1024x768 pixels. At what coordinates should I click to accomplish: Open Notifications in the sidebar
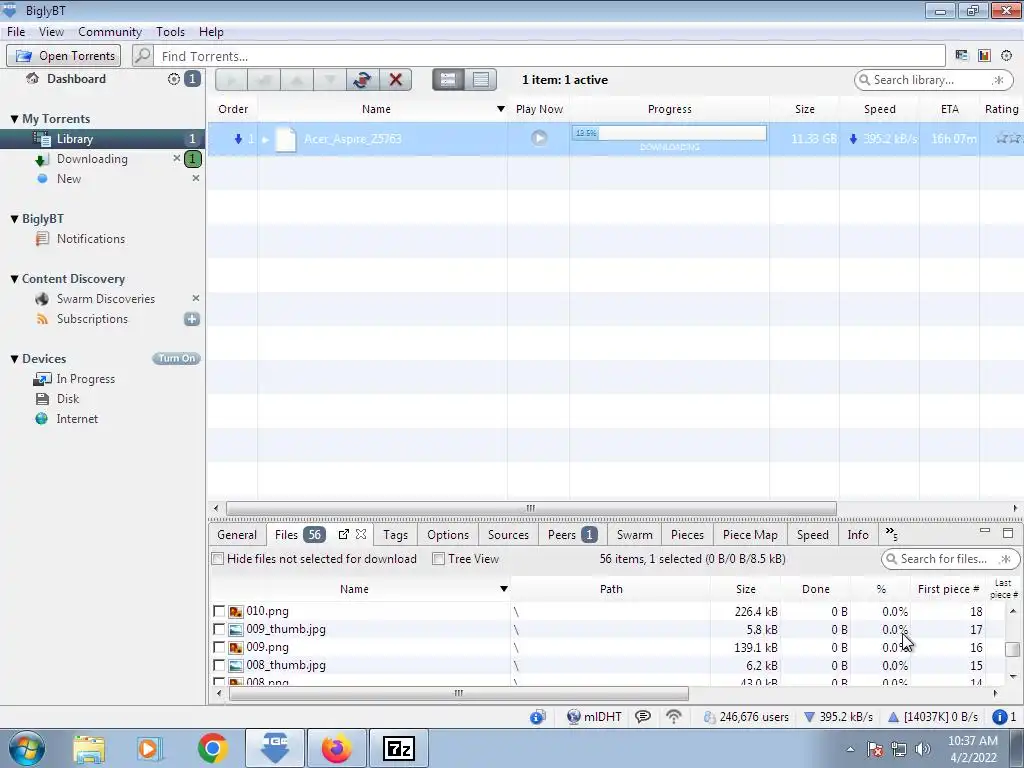(x=90, y=239)
